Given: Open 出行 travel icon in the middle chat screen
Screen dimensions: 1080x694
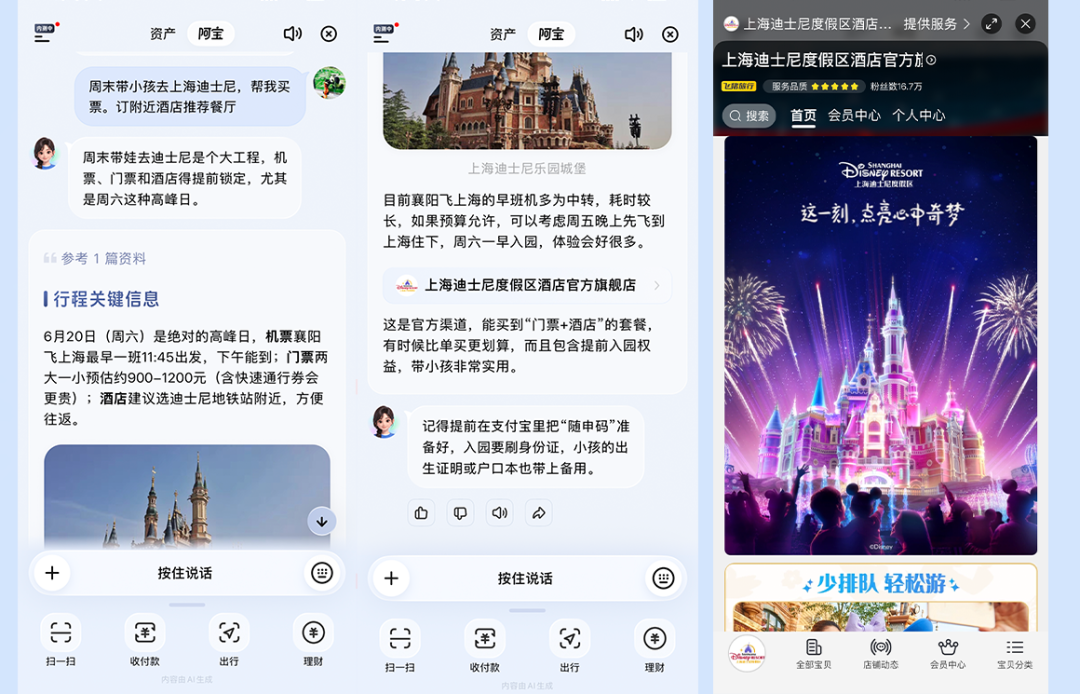Looking at the screenshot, I should (570, 638).
